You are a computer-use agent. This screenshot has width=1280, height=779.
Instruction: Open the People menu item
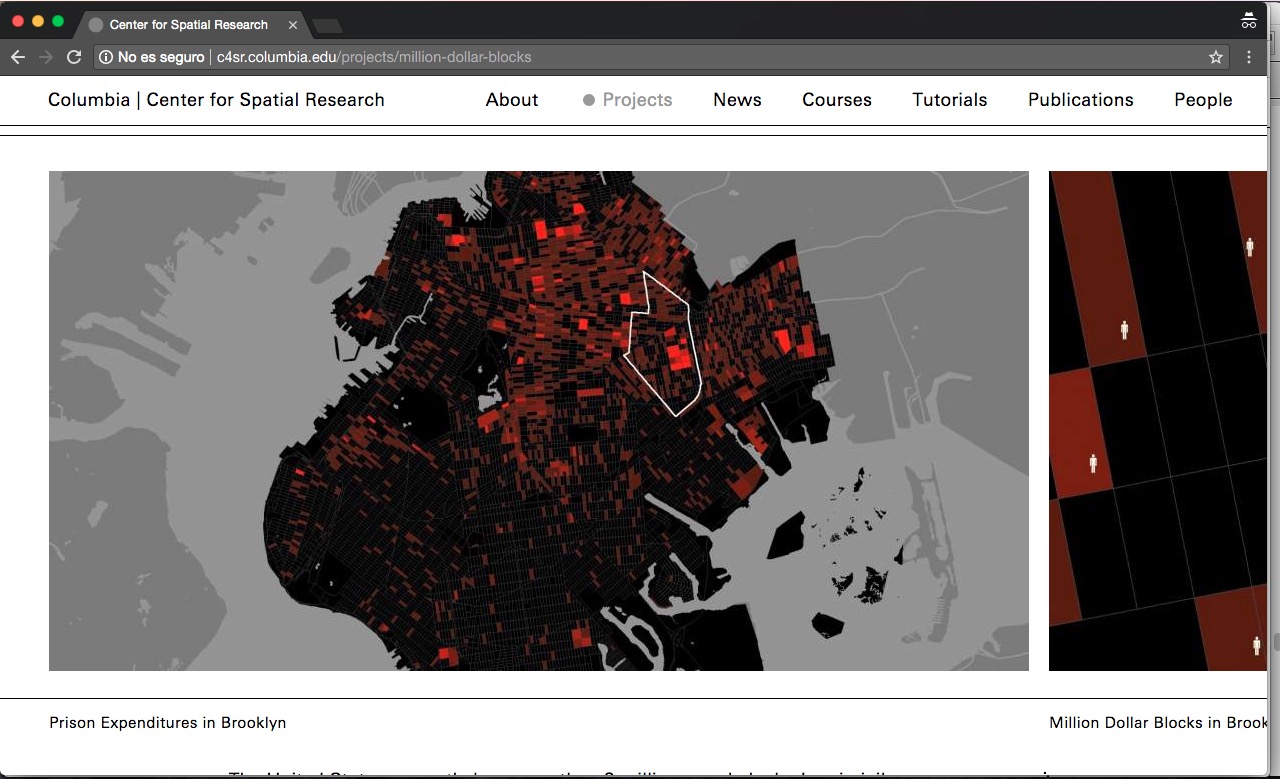click(1203, 100)
